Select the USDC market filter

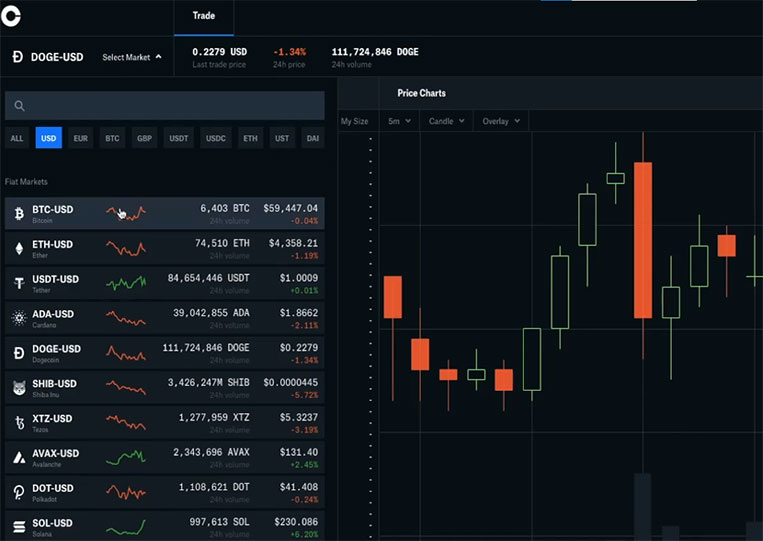tap(216, 138)
